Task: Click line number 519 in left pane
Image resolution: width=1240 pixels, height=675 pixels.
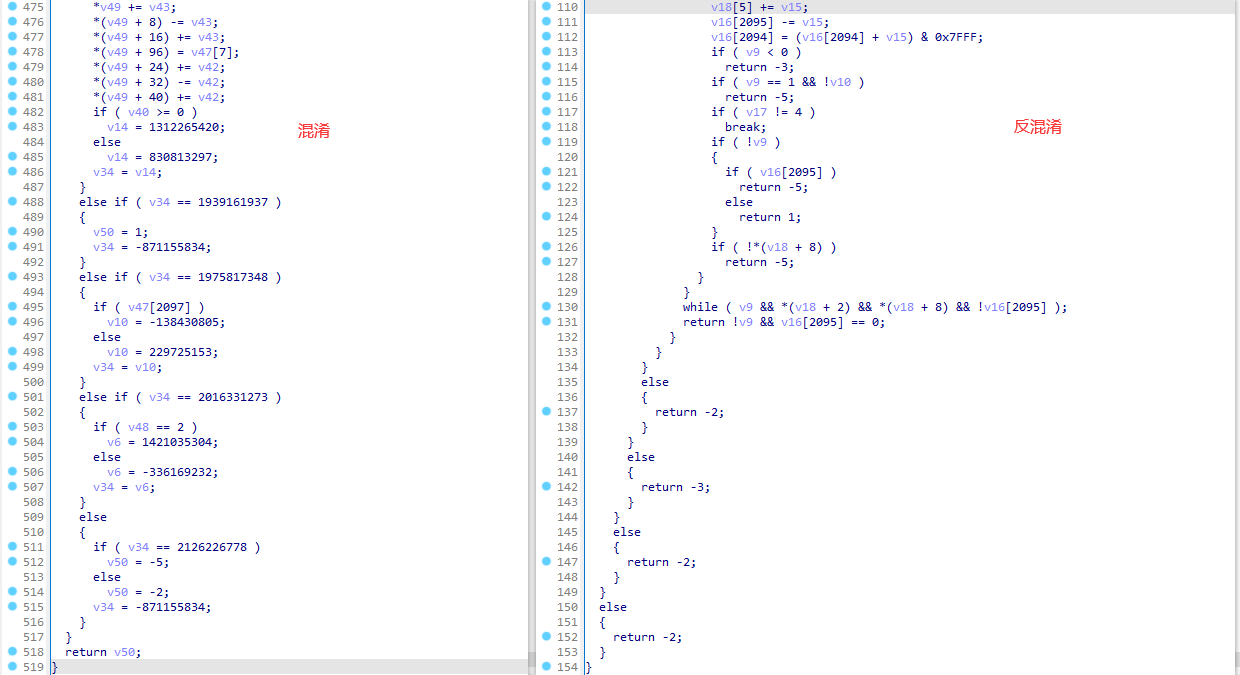Action: point(33,667)
